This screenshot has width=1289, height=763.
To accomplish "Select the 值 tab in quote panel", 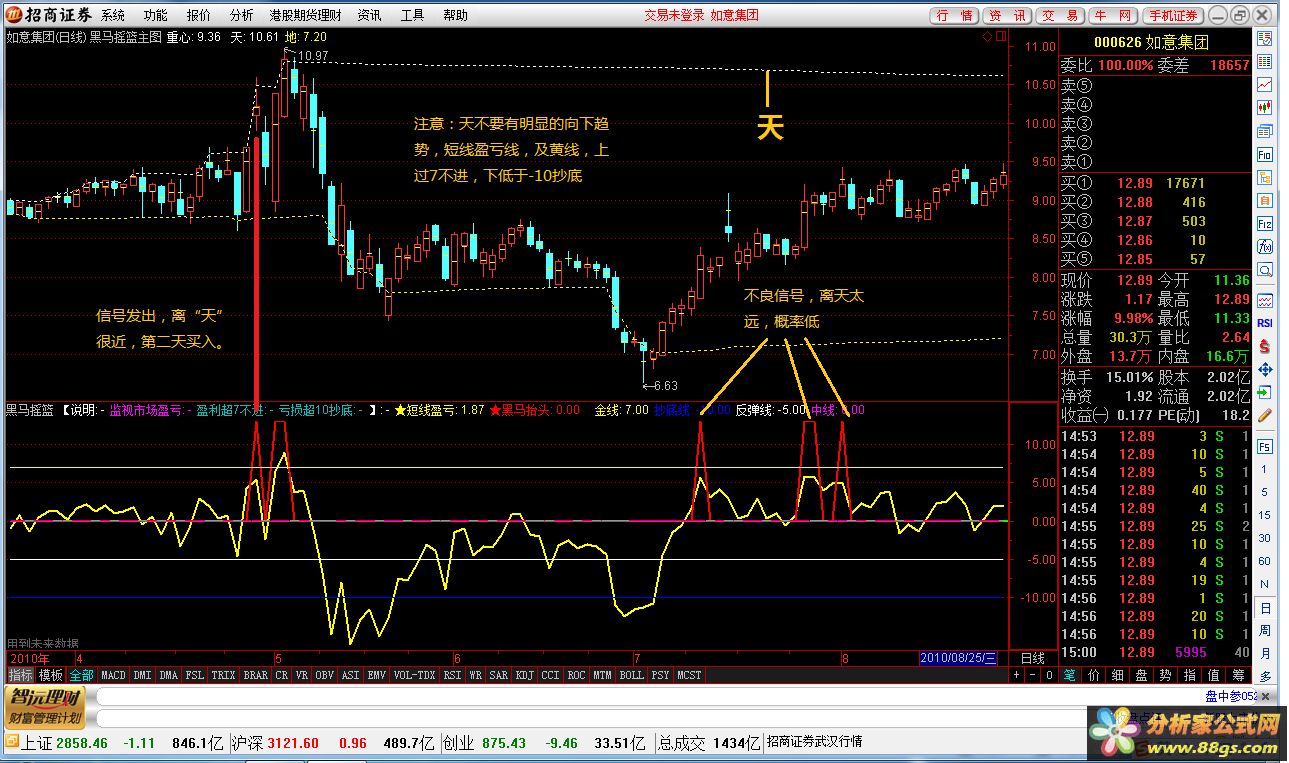I will pyautogui.click(x=1213, y=675).
